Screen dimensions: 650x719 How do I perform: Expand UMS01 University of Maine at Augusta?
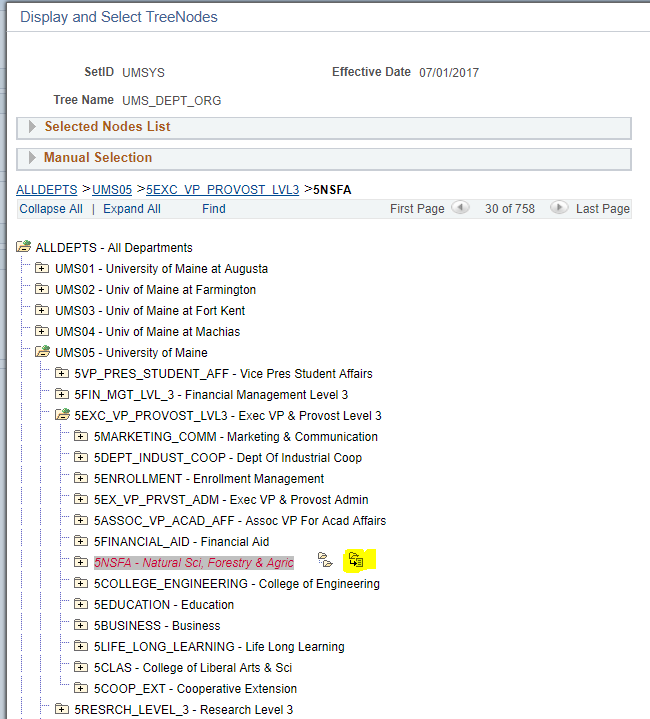click(42, 268)
